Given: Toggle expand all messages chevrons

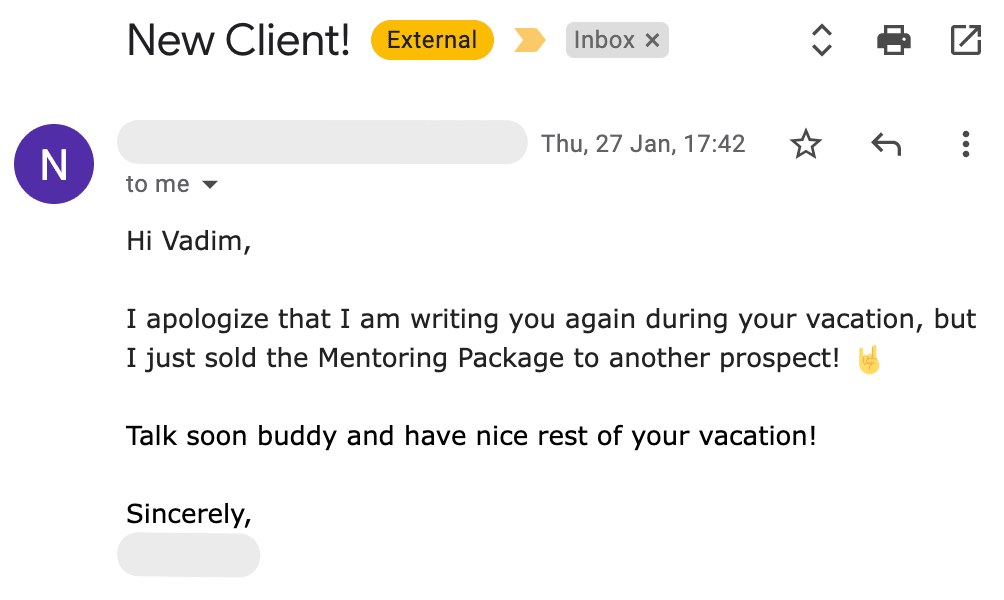Looking at the screenshot, I should tap(821, 41).
